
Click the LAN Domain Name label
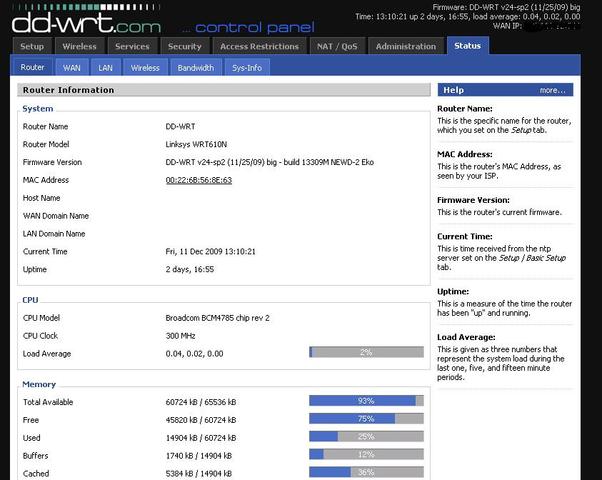[x=54, y=233]
